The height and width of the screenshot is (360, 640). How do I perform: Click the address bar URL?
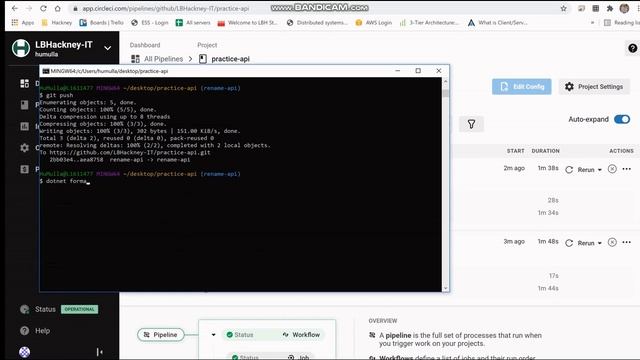(166, 8)
